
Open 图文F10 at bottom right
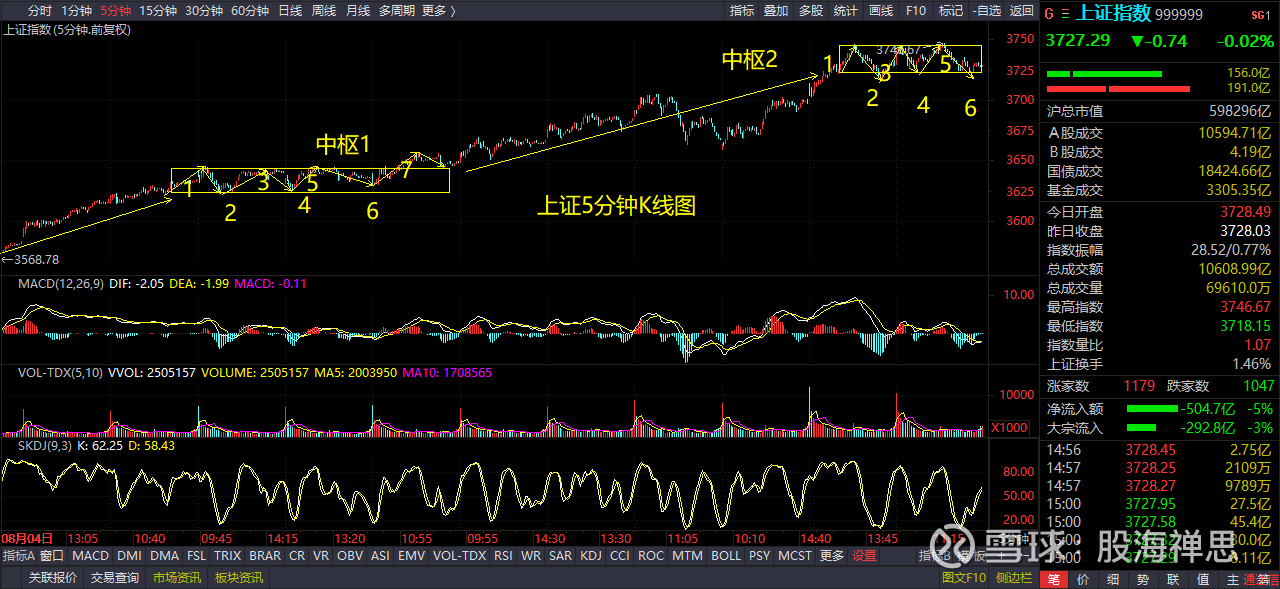[964, 578]
